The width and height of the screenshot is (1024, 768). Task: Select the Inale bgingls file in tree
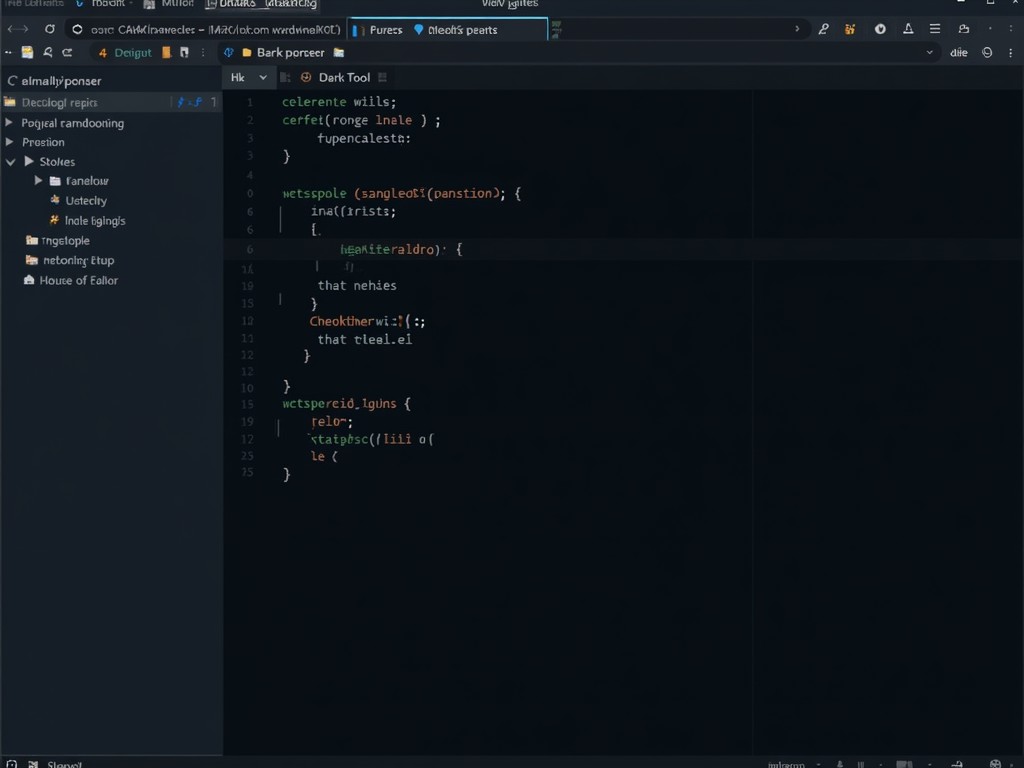95,220
